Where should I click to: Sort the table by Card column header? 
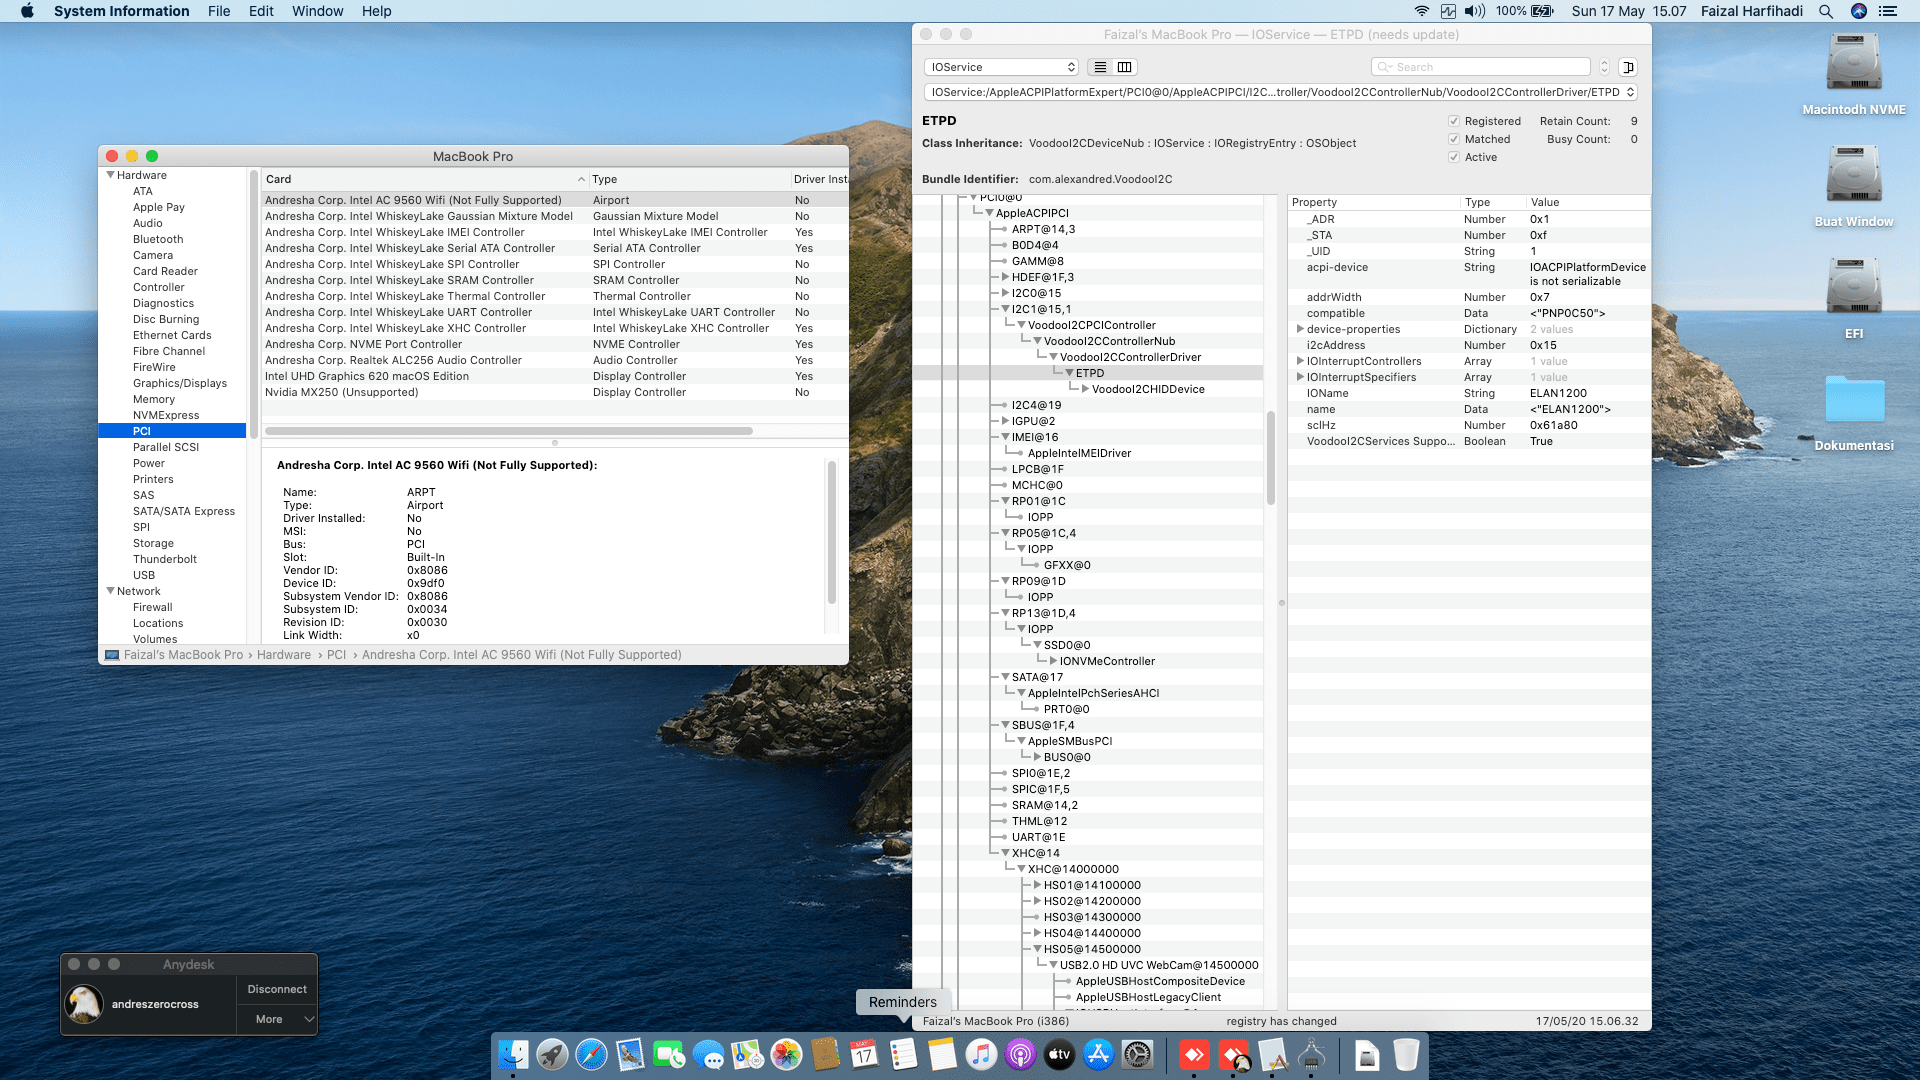424,179
